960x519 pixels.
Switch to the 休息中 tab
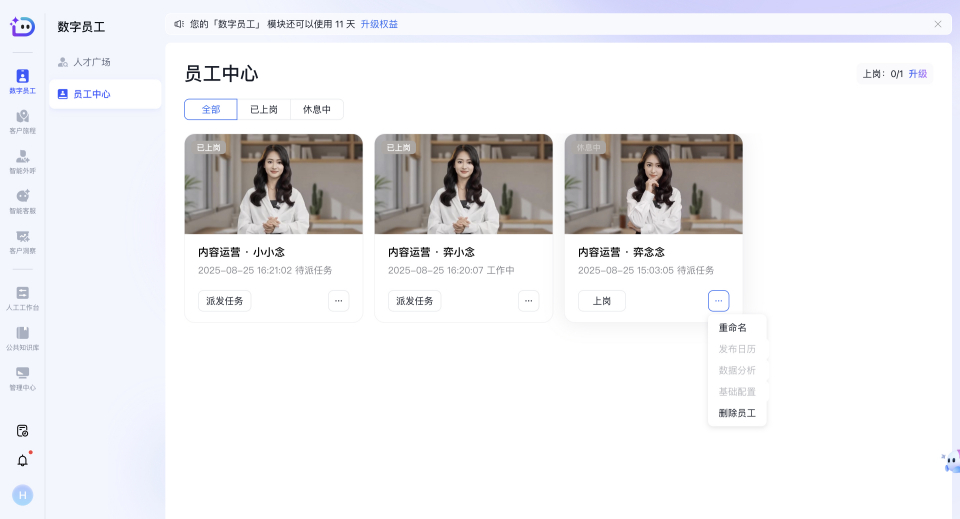click(317, 110)
